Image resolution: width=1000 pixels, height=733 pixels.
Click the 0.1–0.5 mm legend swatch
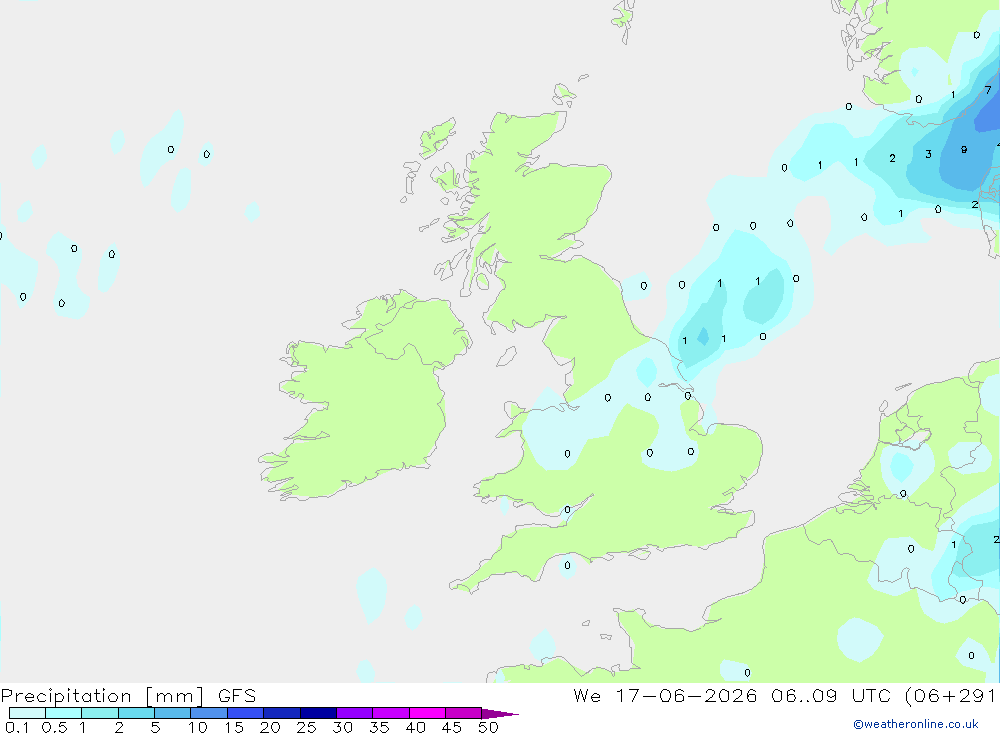click(27, 713)
